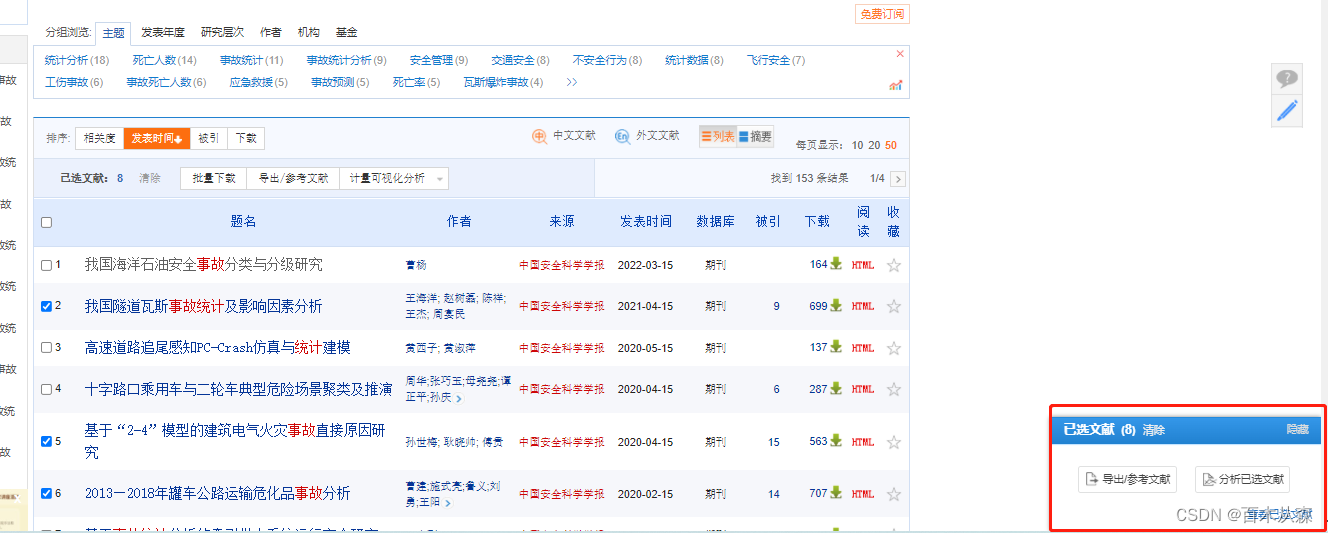Select the 机构 grouping tab
Image resolution: width=1328 pixels, height=533 pixels.
click(309, 33)
